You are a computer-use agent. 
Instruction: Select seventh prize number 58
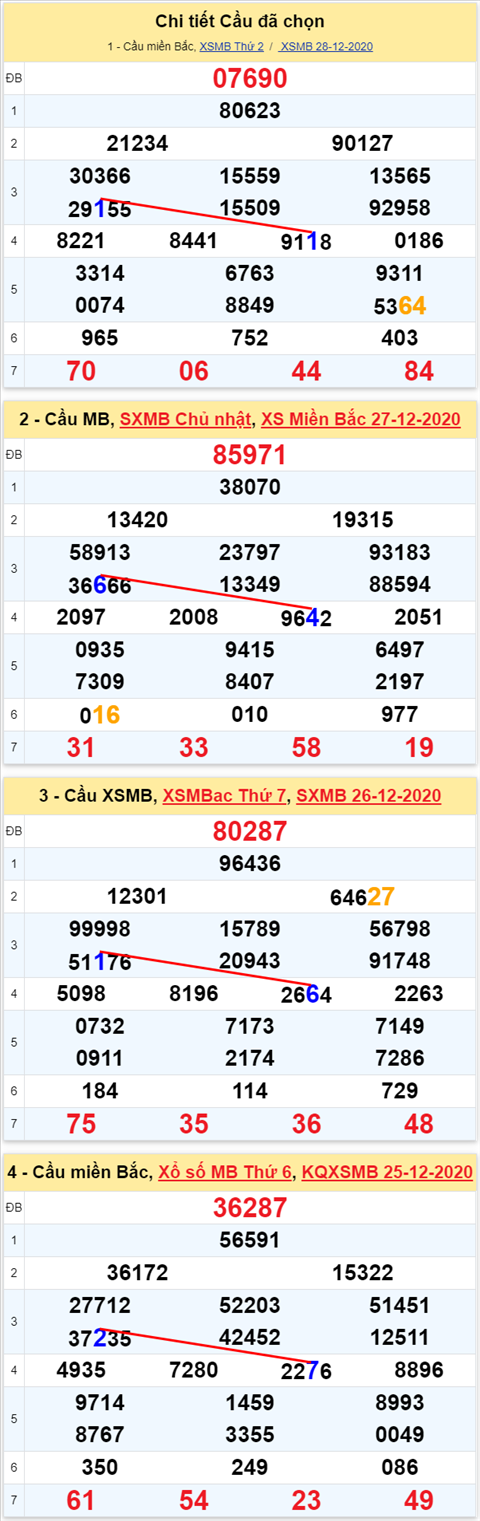click(x=306, y=747)
